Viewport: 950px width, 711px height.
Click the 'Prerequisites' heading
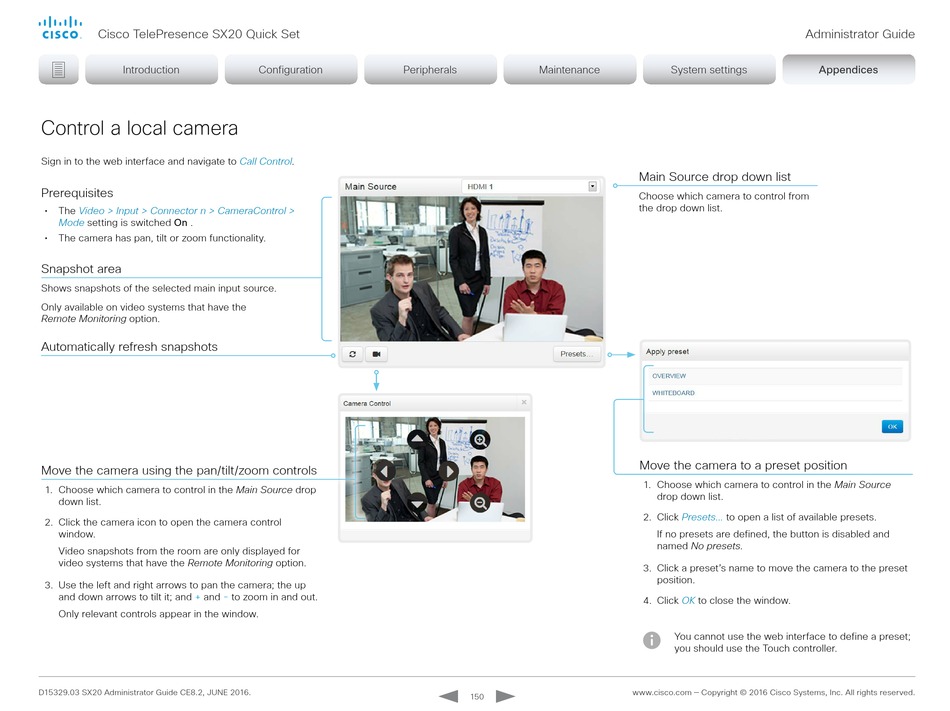77,193
